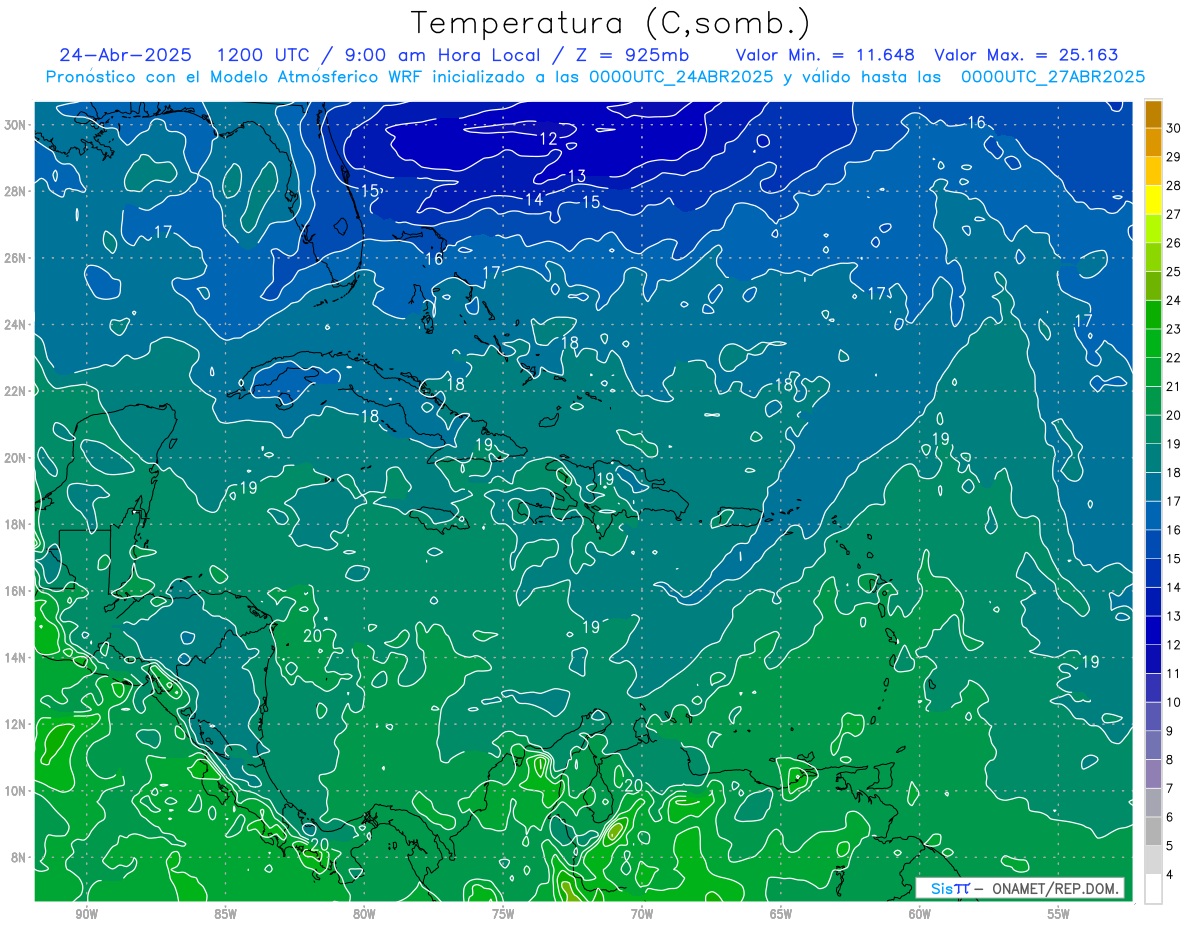Image resolution: width=1200 pixels, height=927 pixels.
Task: Click the '15' value on the color legend
Action: [x=1174, y=559]
